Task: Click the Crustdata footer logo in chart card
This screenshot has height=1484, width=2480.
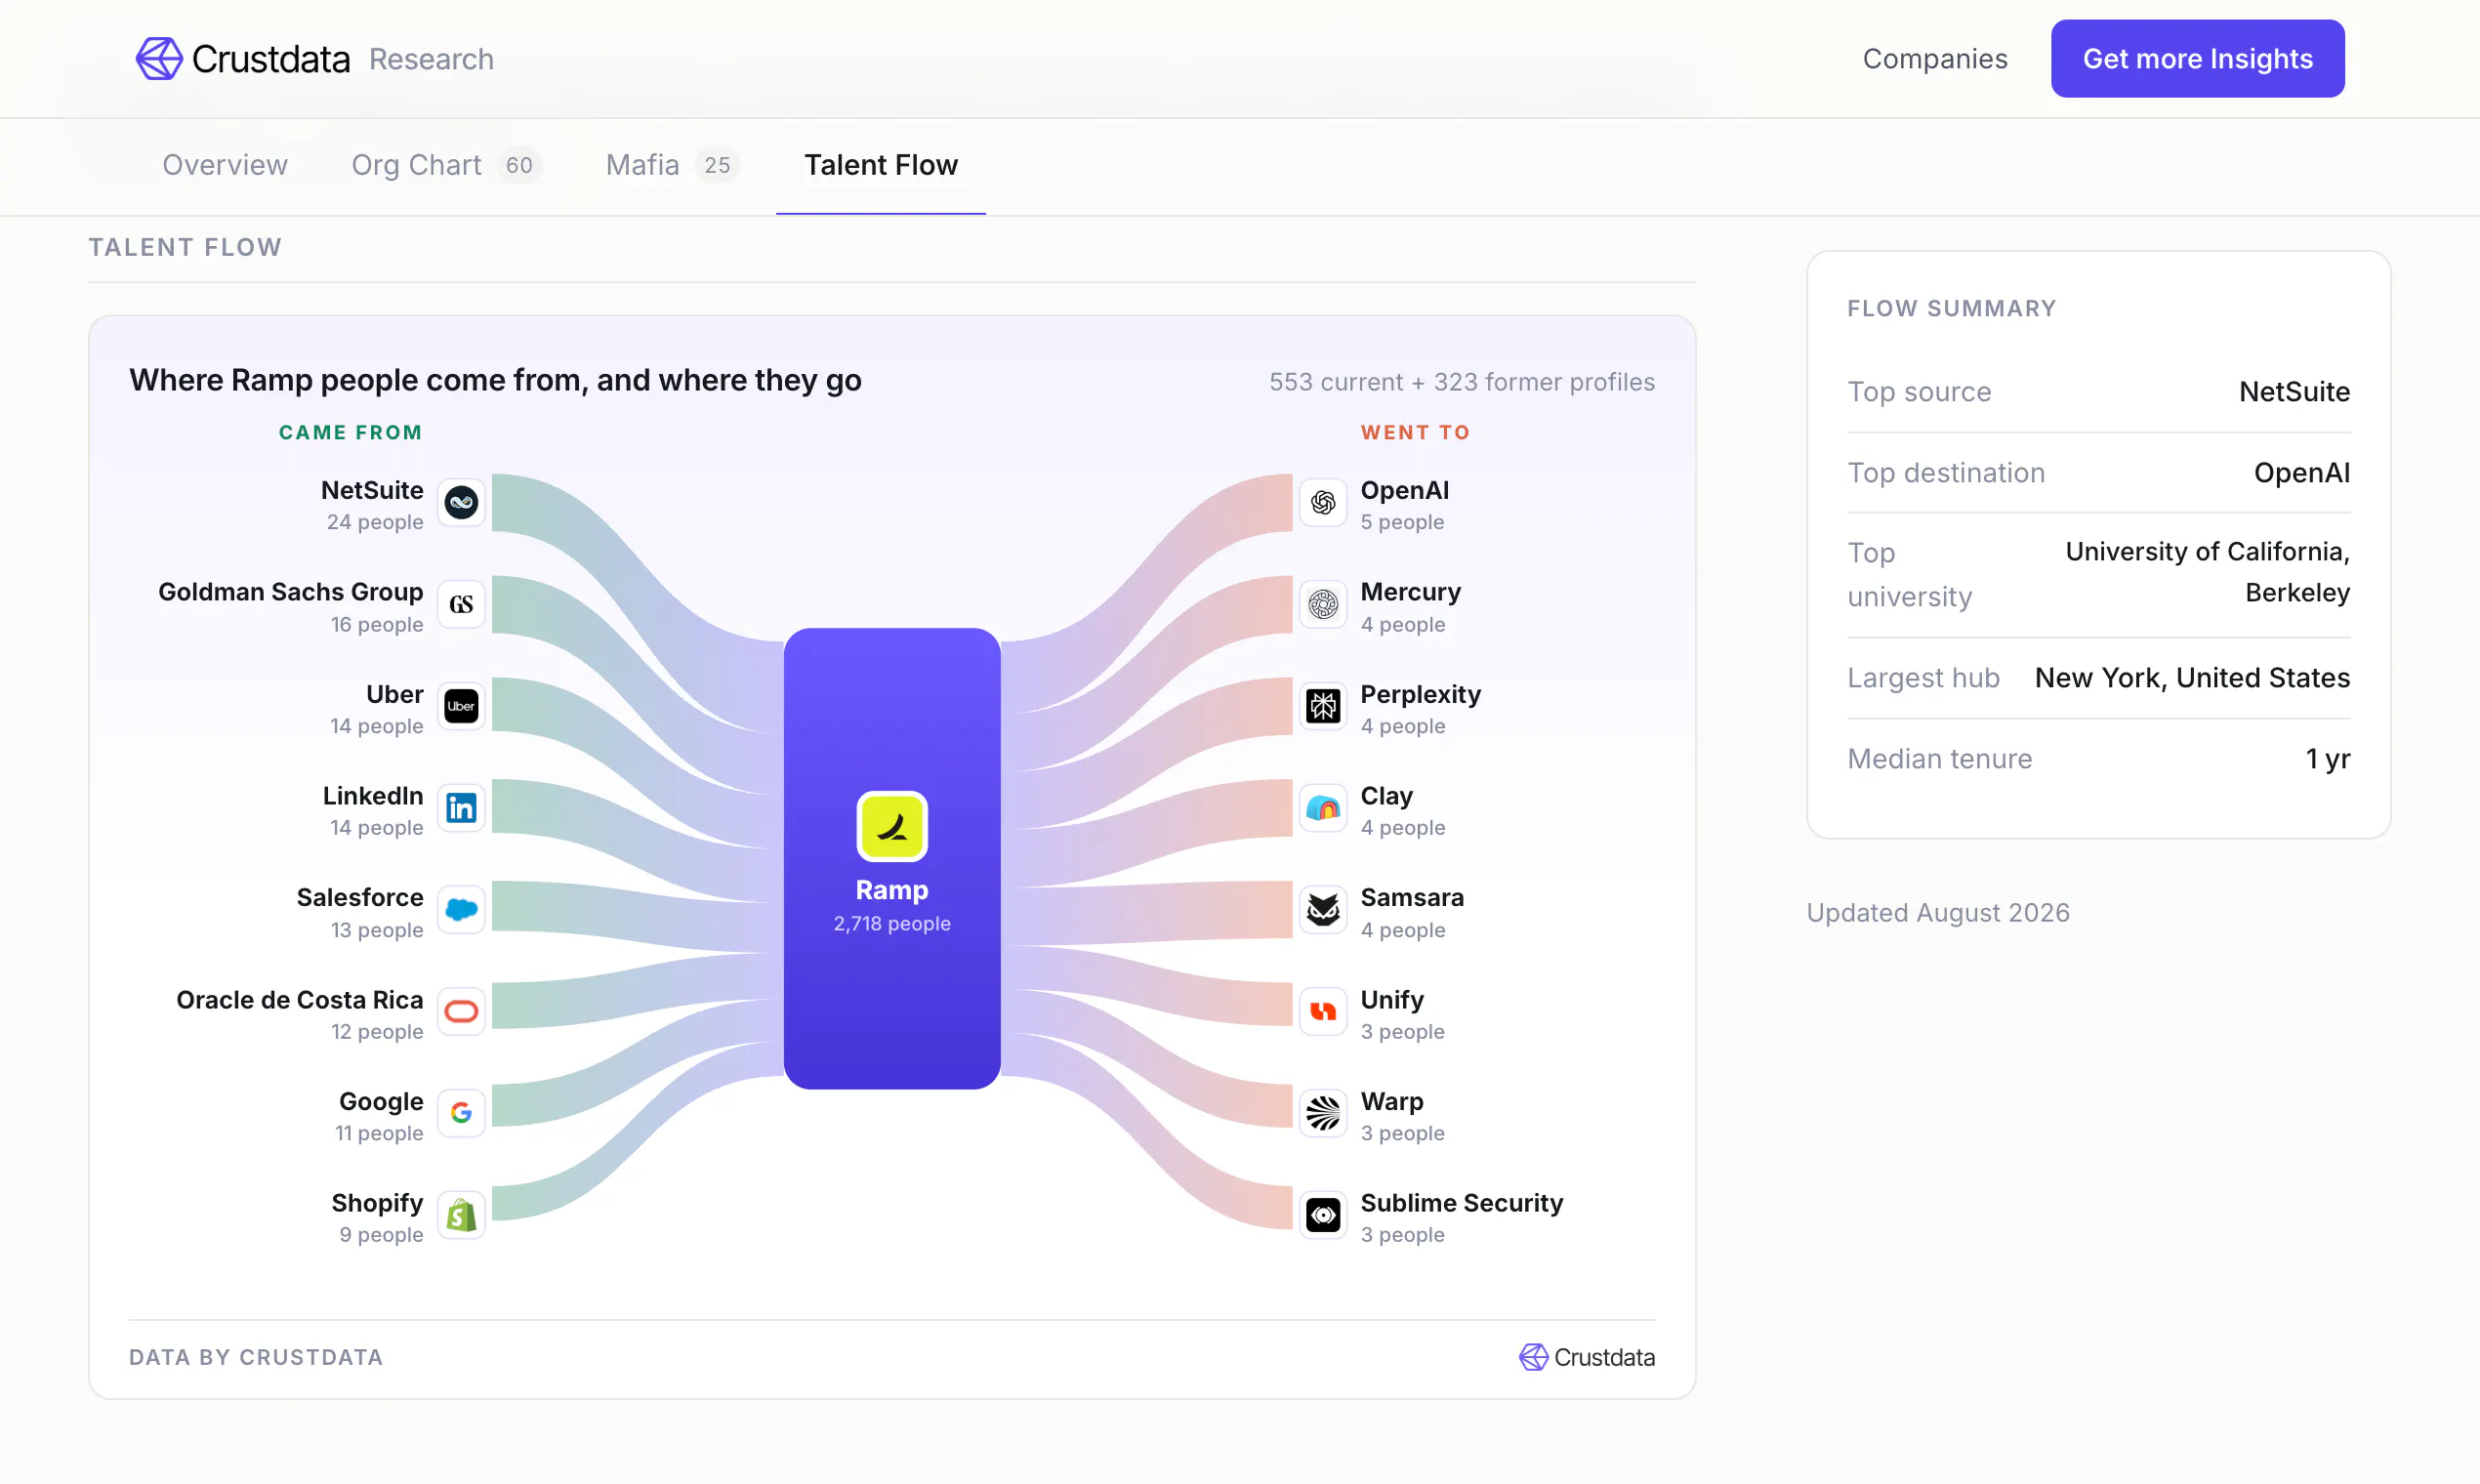Action: pos(1587,1357)
